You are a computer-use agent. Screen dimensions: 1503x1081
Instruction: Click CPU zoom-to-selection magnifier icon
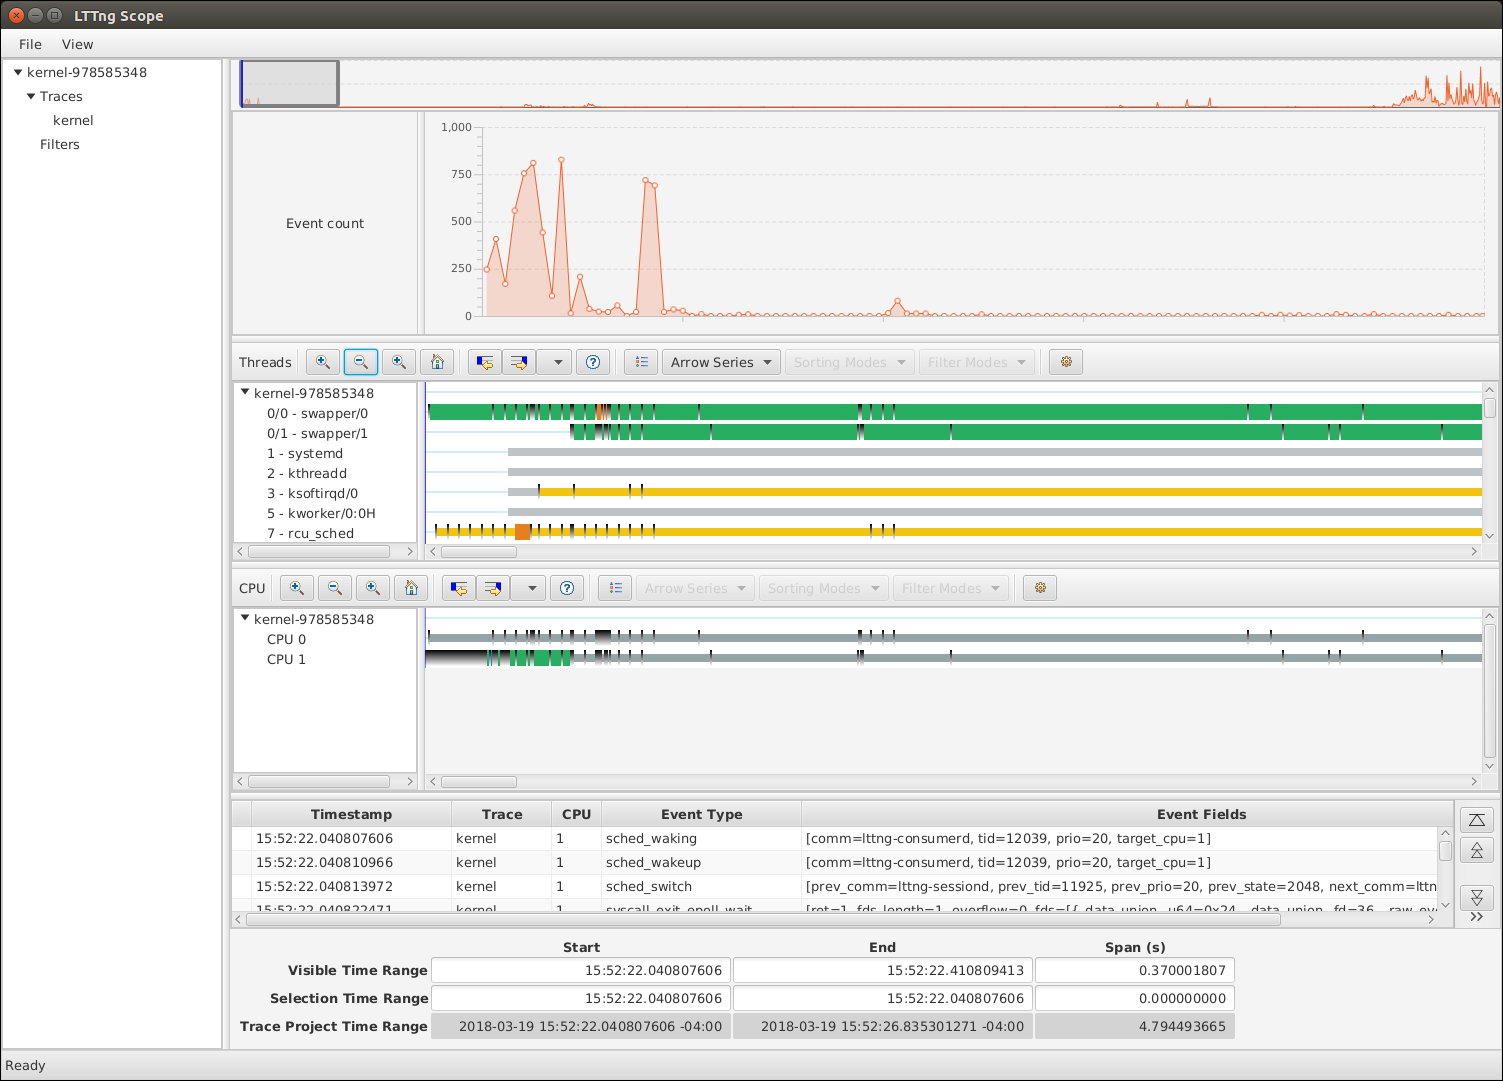[373, 588]
